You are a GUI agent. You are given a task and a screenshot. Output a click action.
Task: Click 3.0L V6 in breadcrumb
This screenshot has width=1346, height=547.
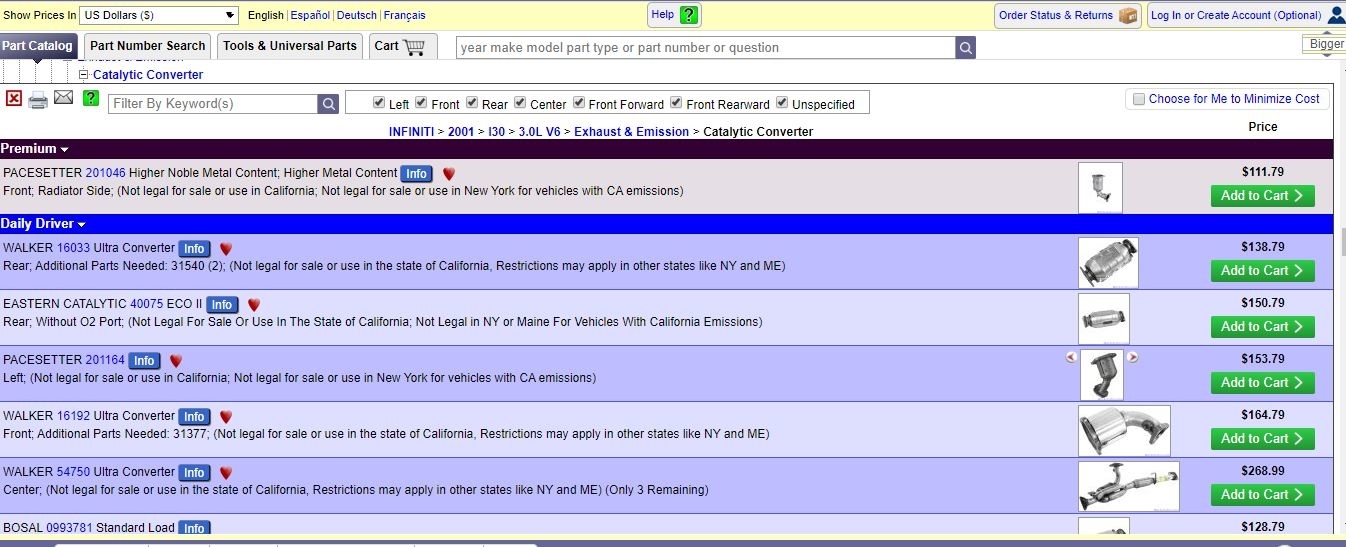(539, 132)
